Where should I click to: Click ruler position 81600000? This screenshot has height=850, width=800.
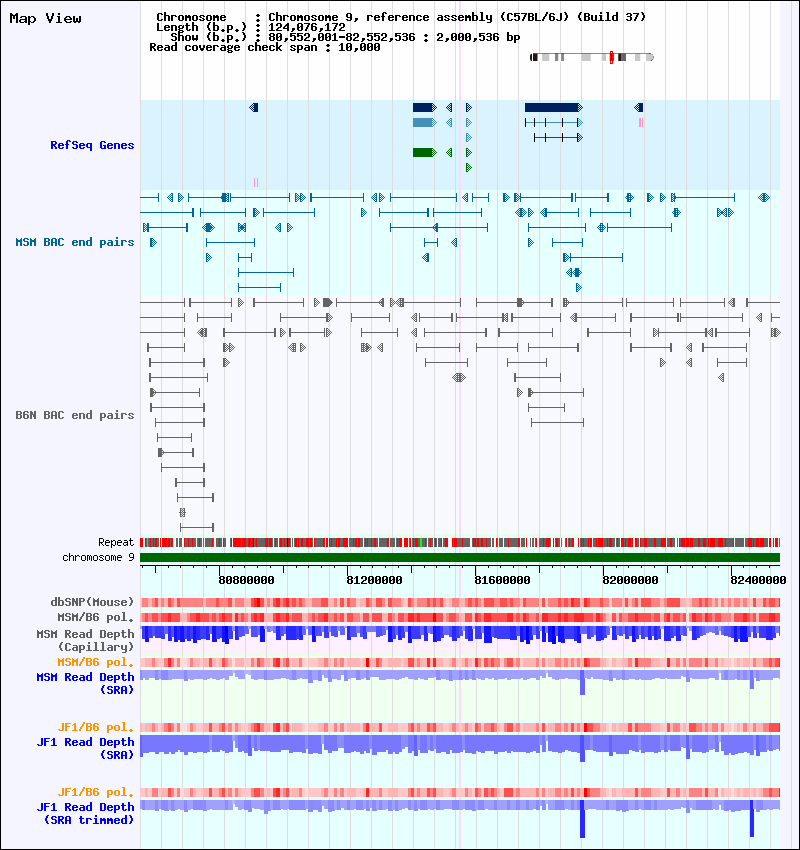coord(502,580)
